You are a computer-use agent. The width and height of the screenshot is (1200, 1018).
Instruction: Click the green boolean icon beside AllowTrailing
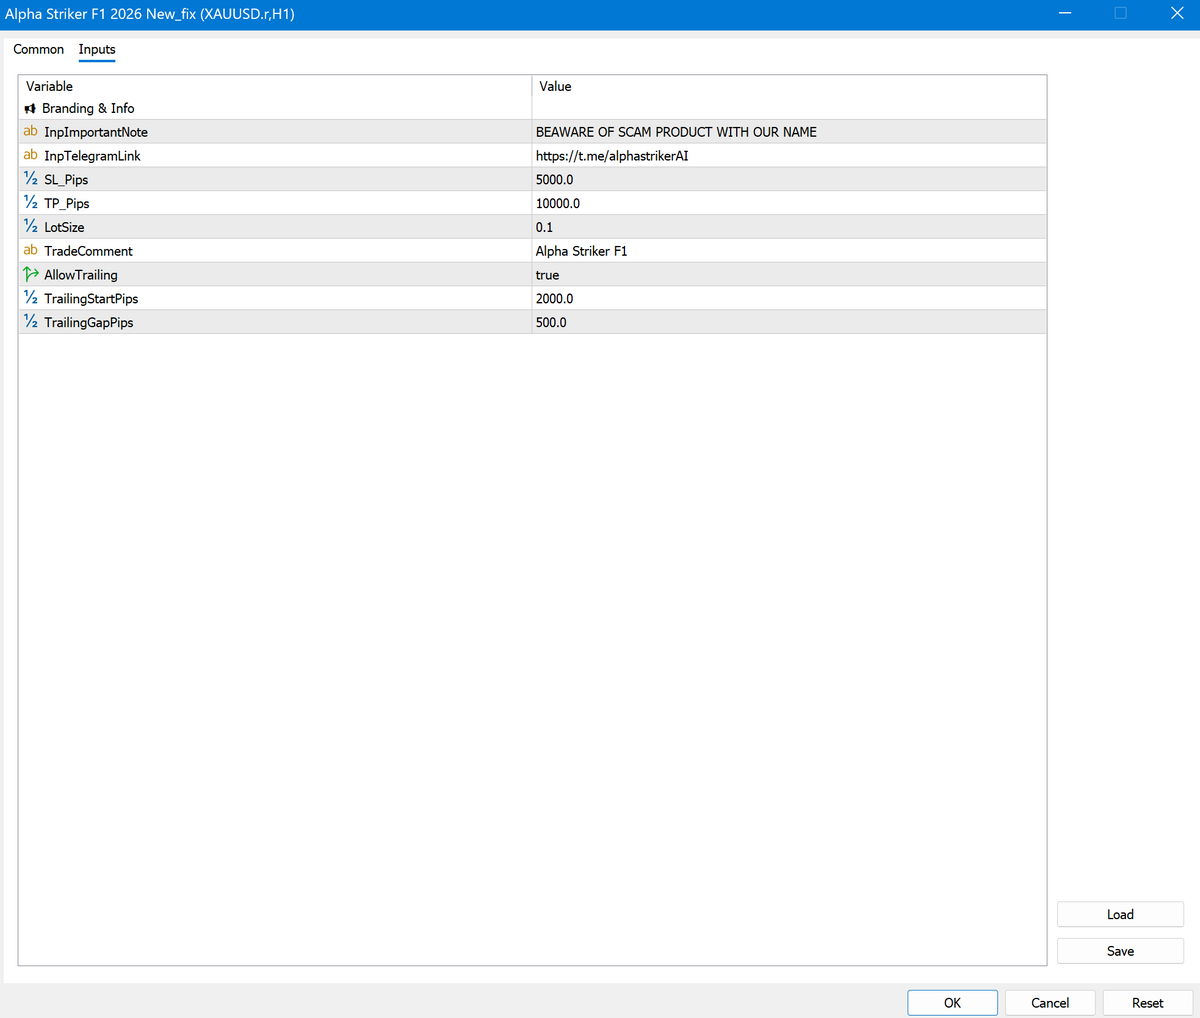pyautogui.click(x=30, y=275)
